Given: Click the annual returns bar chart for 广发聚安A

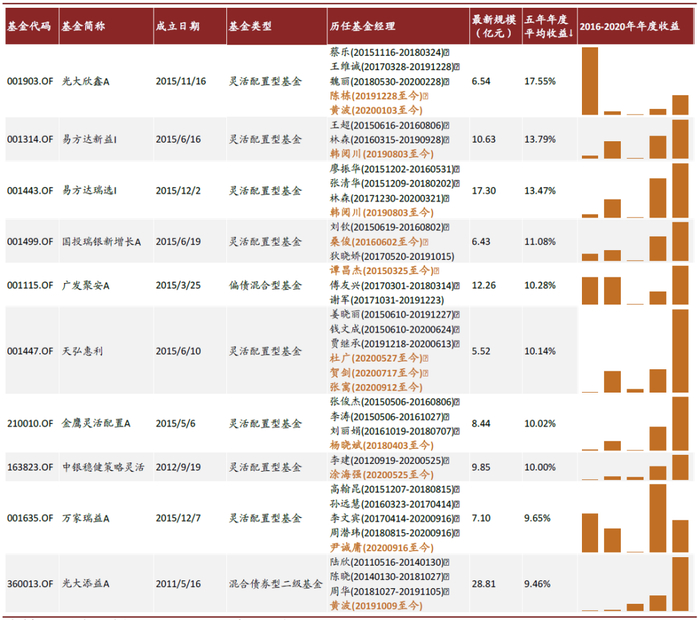Looking at the screenshot, I should (635, 285).
